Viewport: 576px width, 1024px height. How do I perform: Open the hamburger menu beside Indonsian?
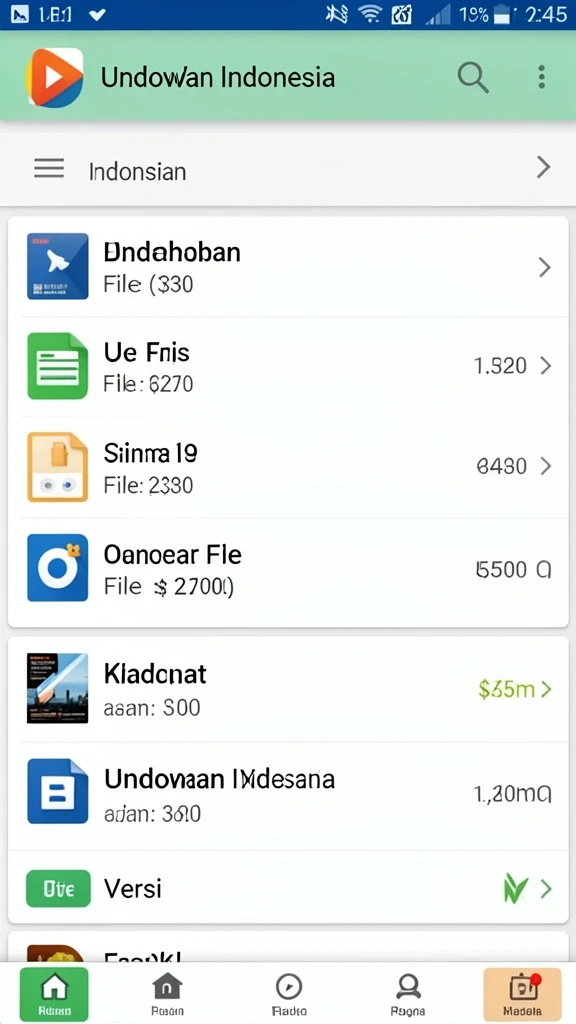pyautogui.click(x=49, y=169)
